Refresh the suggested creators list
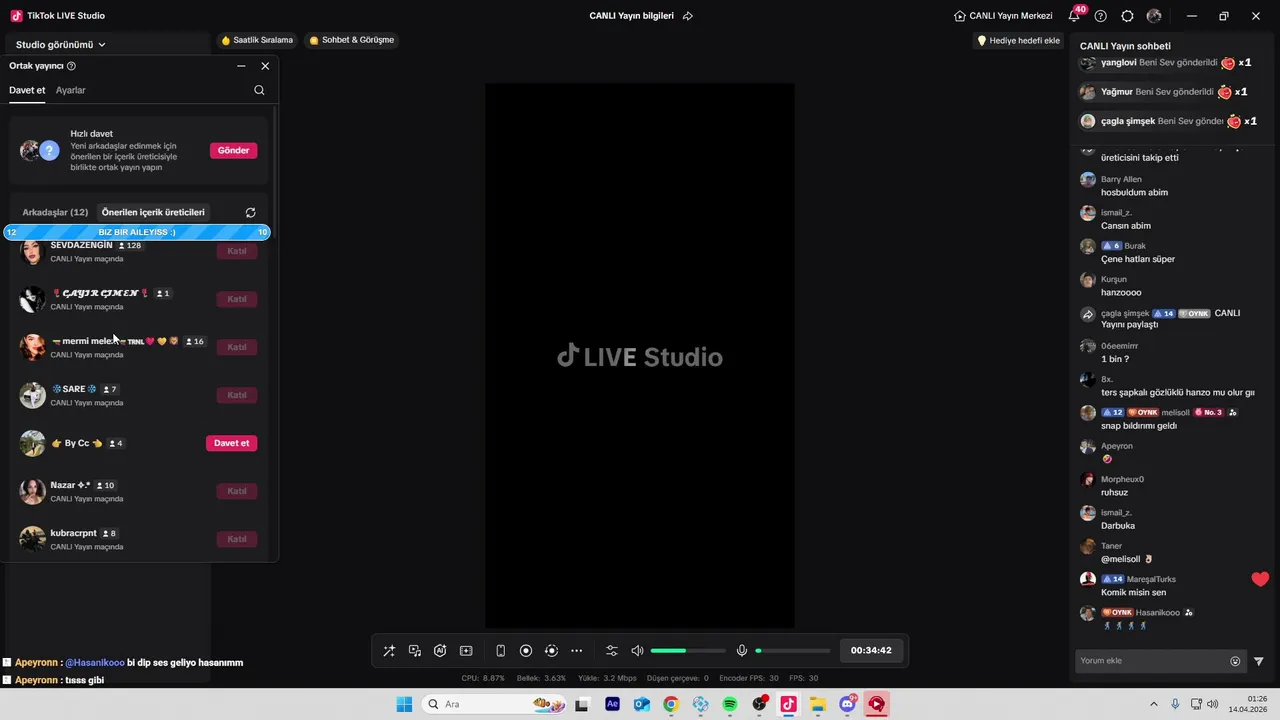The width and height of the screenshot is (1280, 720). (x=251, y=212)
